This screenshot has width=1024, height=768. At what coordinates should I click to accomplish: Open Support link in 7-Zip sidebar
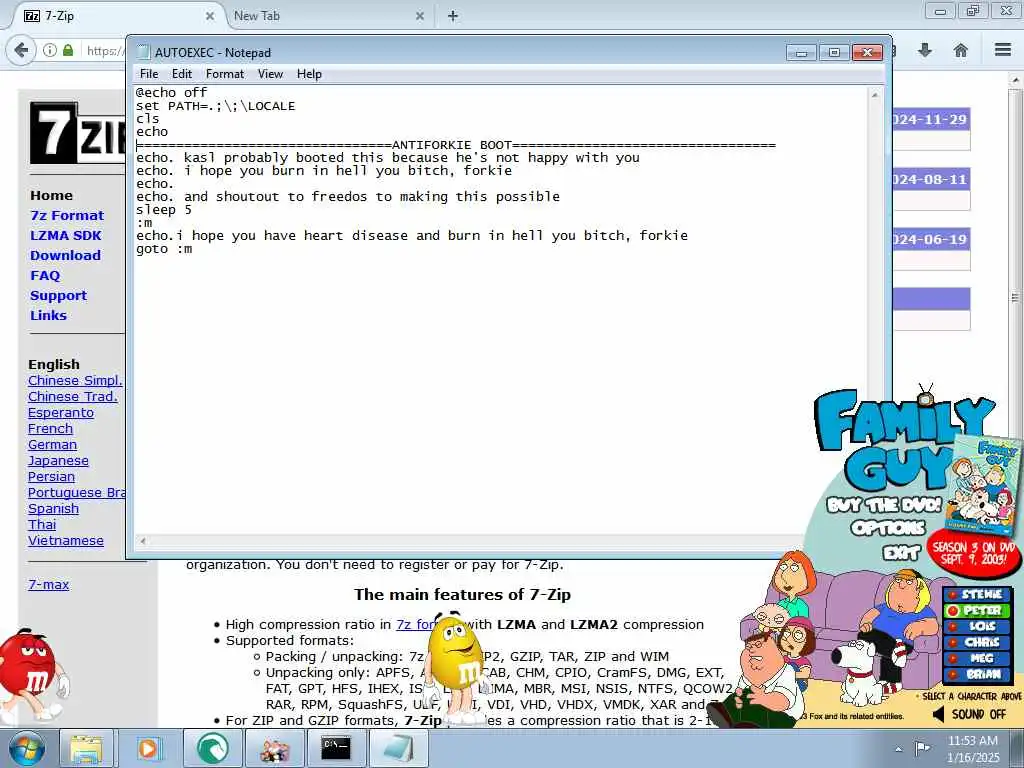coord(58,295)
